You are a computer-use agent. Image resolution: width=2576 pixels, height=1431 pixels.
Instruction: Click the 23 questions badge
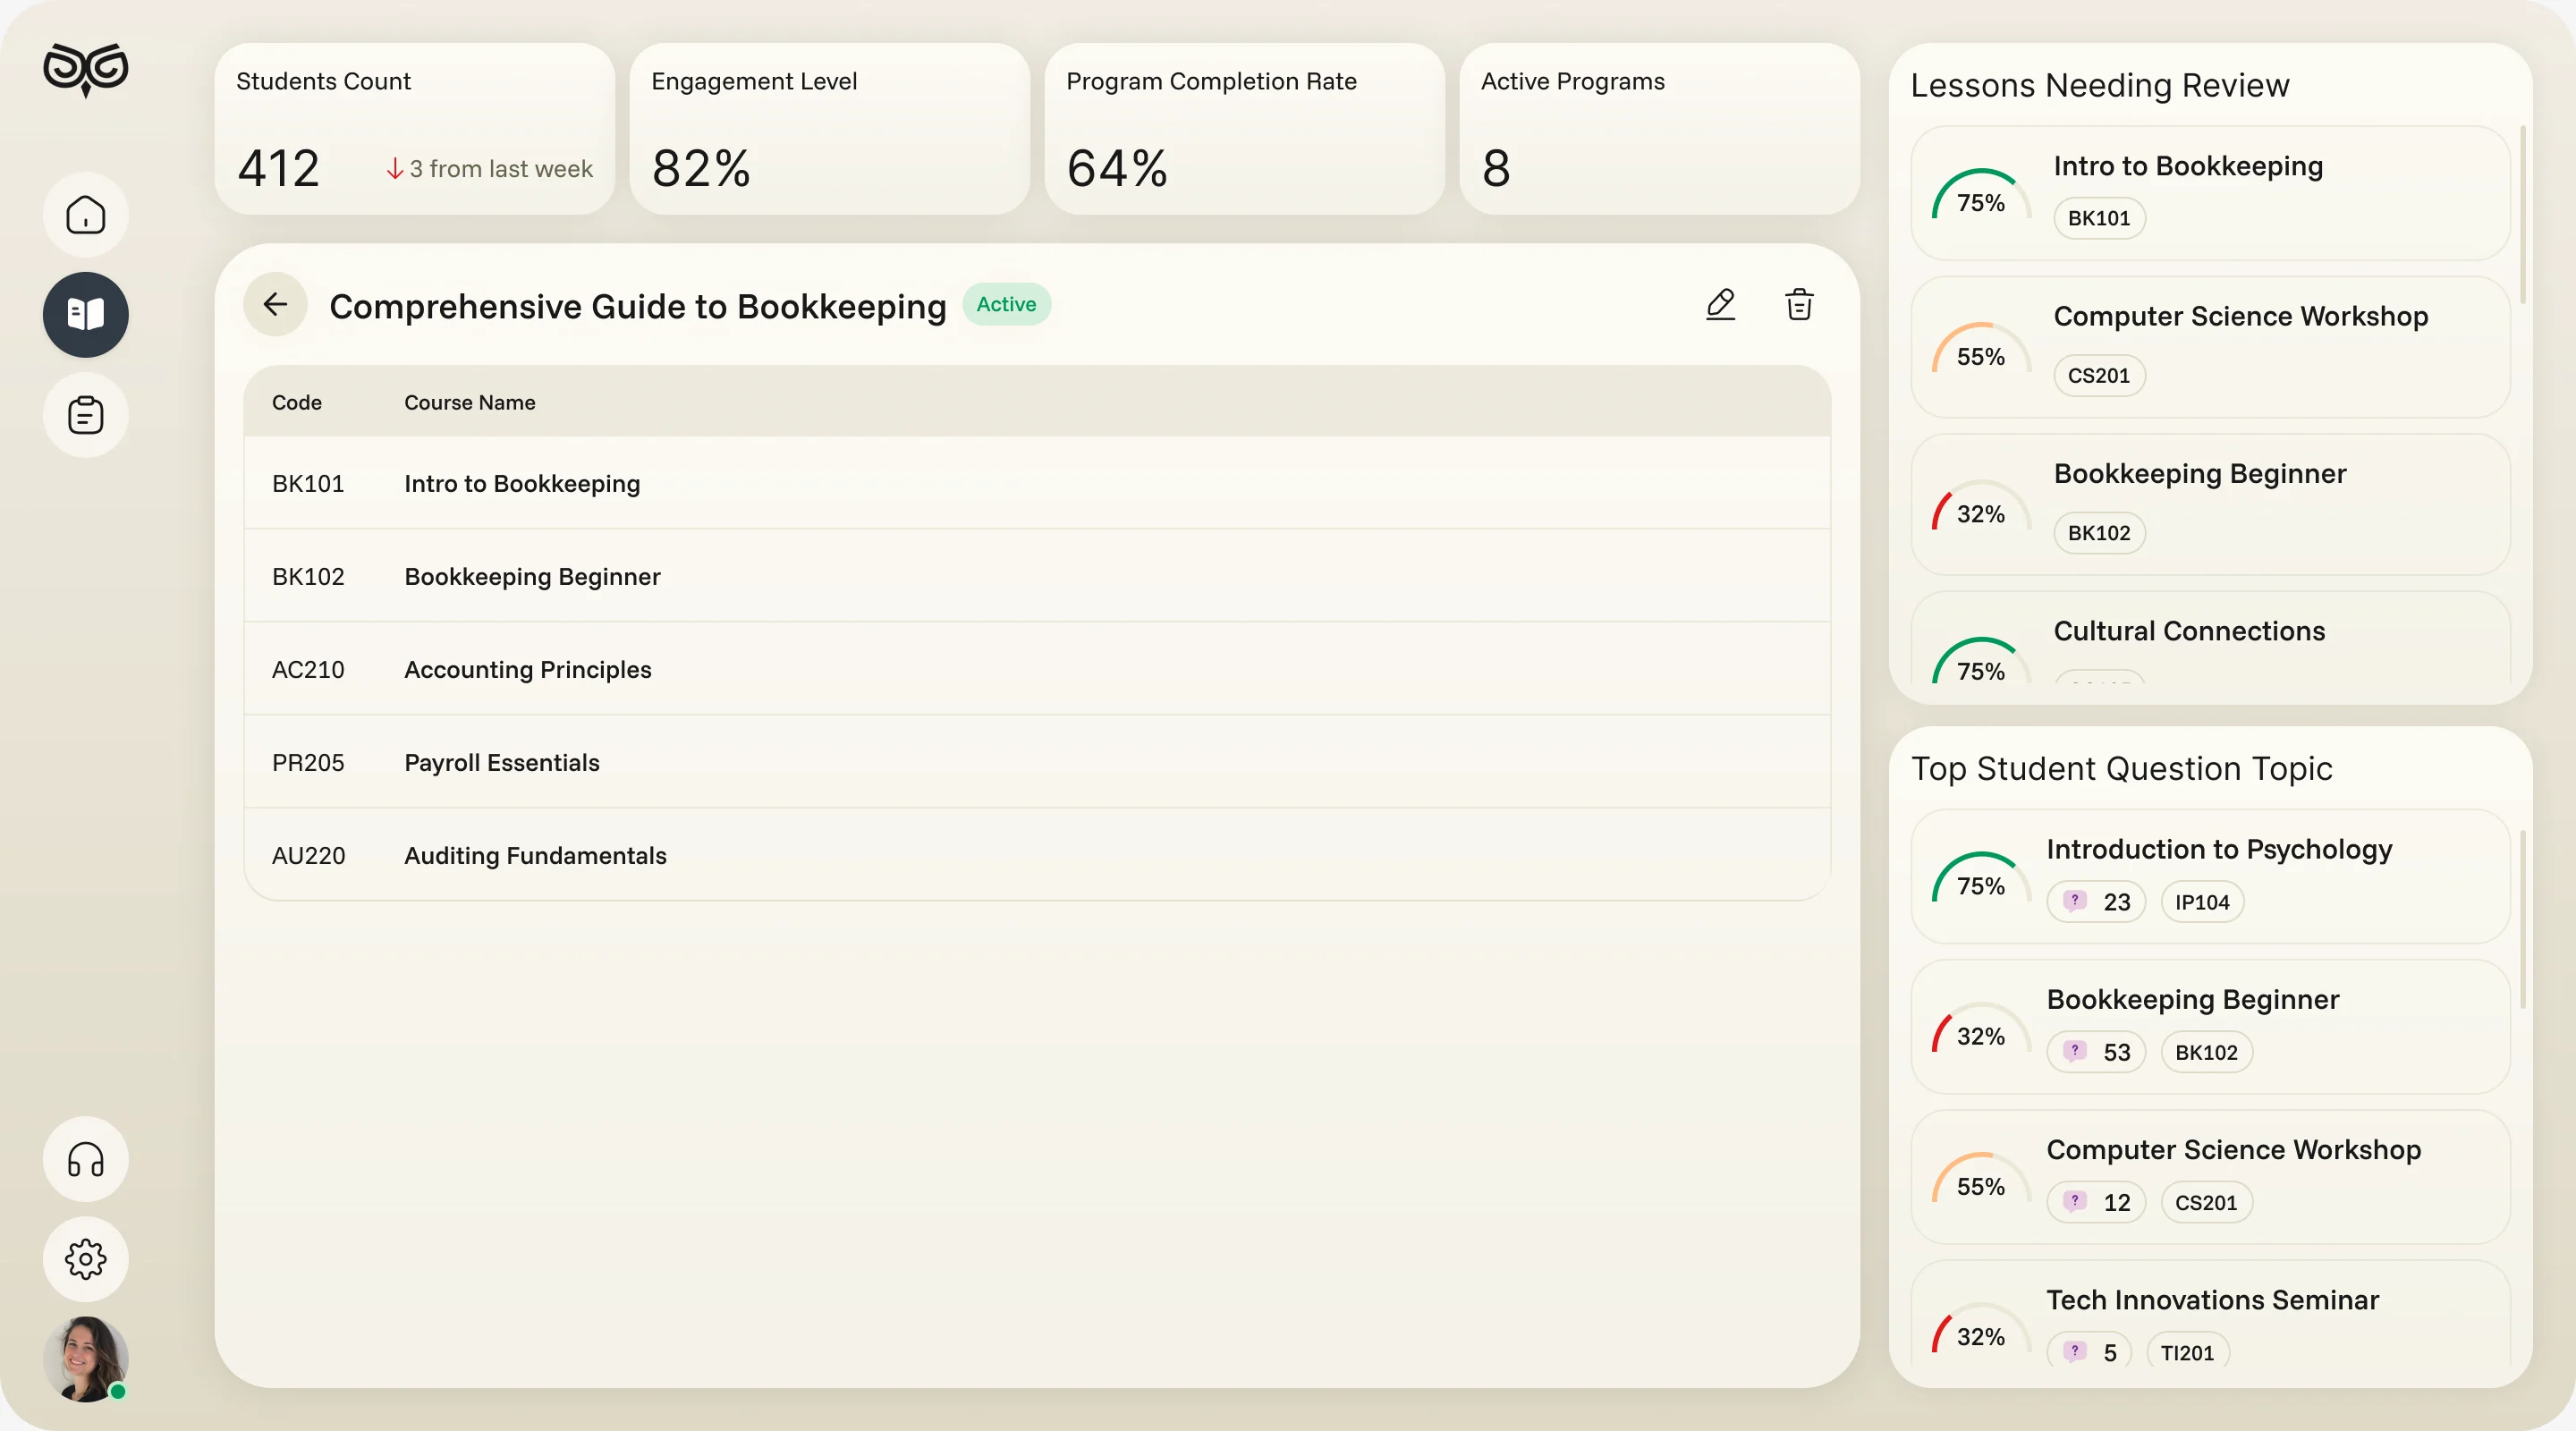[2096, 902]
